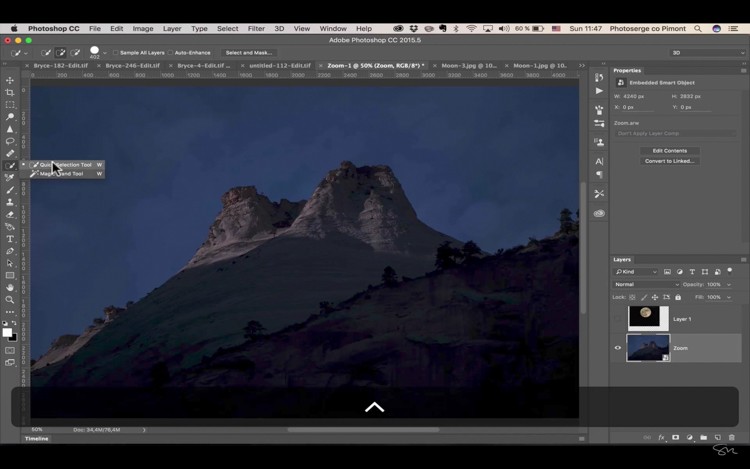Toggle Lock image pixels brush icon
This screenshot has height=469, width=750.
tap(644, 297)
